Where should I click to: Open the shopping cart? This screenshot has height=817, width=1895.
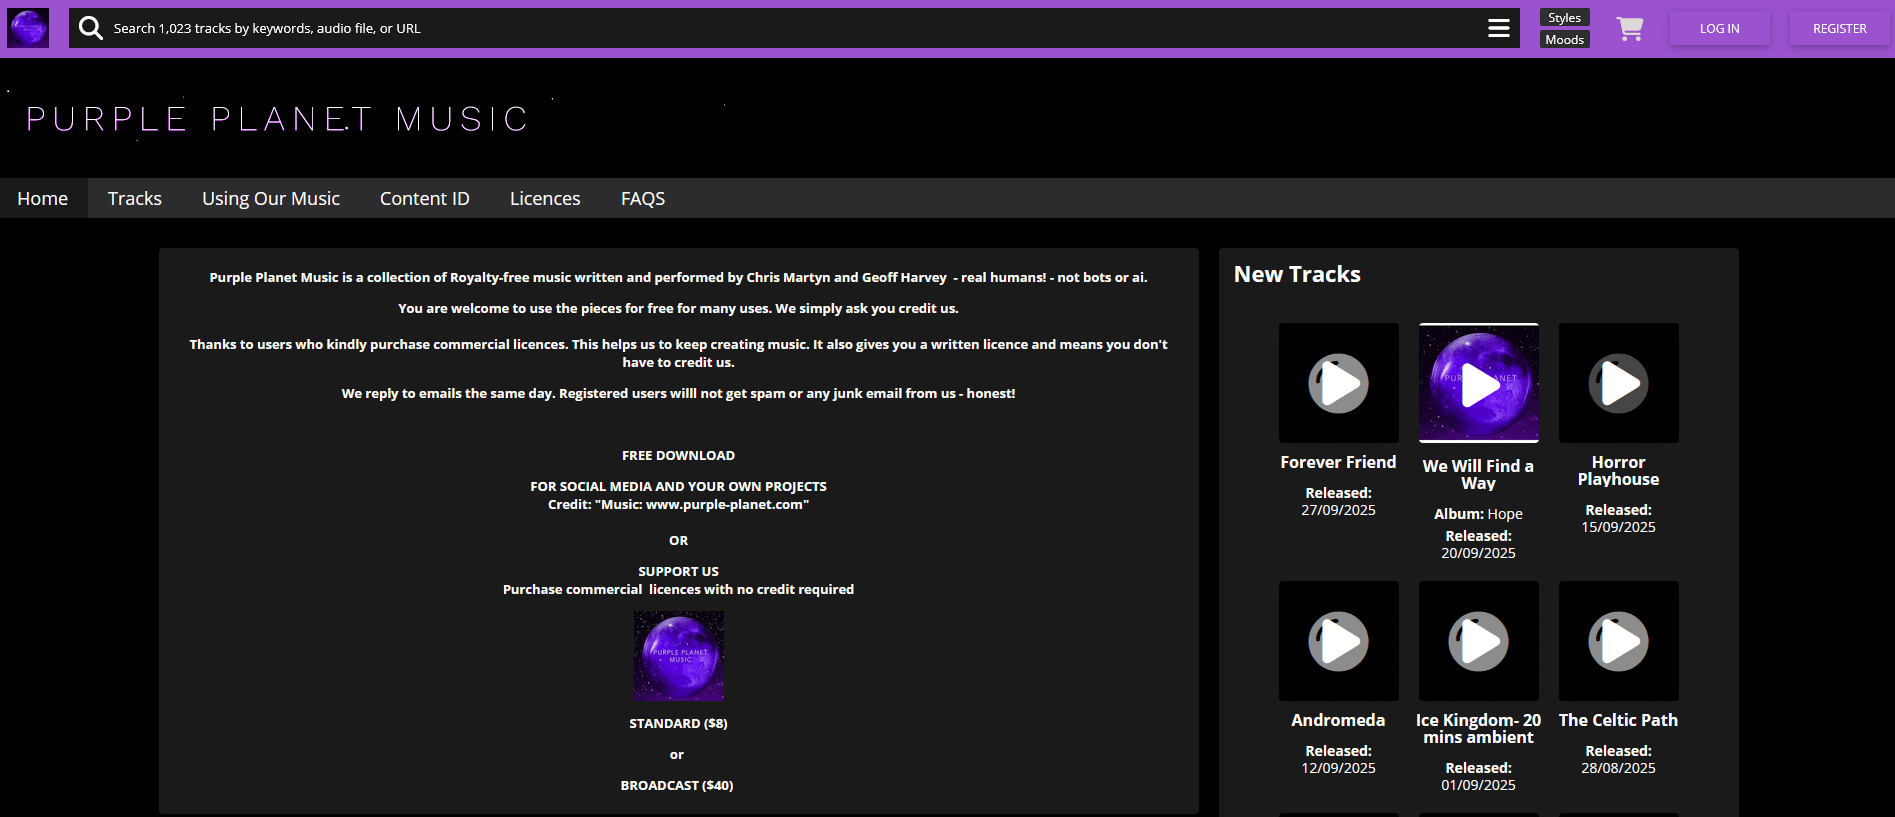click(1629, 29)
